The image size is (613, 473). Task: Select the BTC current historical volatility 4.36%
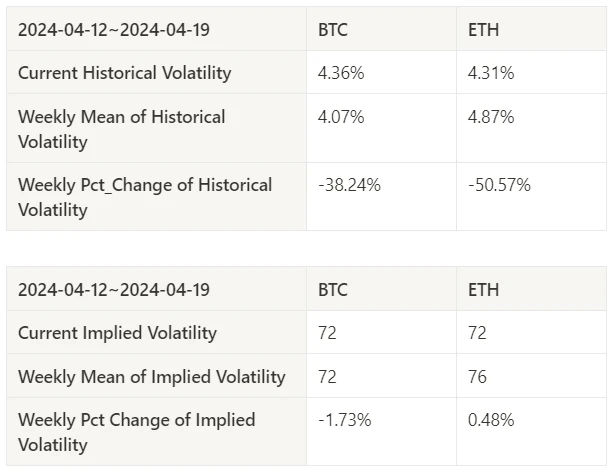[341, 73]
